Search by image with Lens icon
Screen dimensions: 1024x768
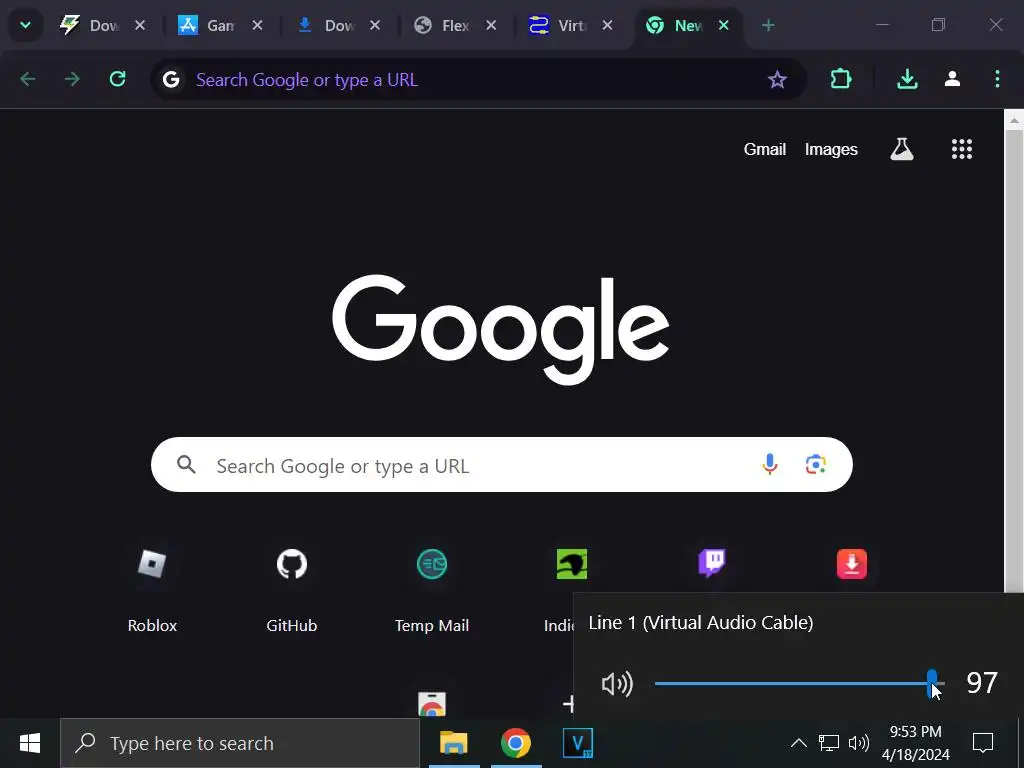815,464
